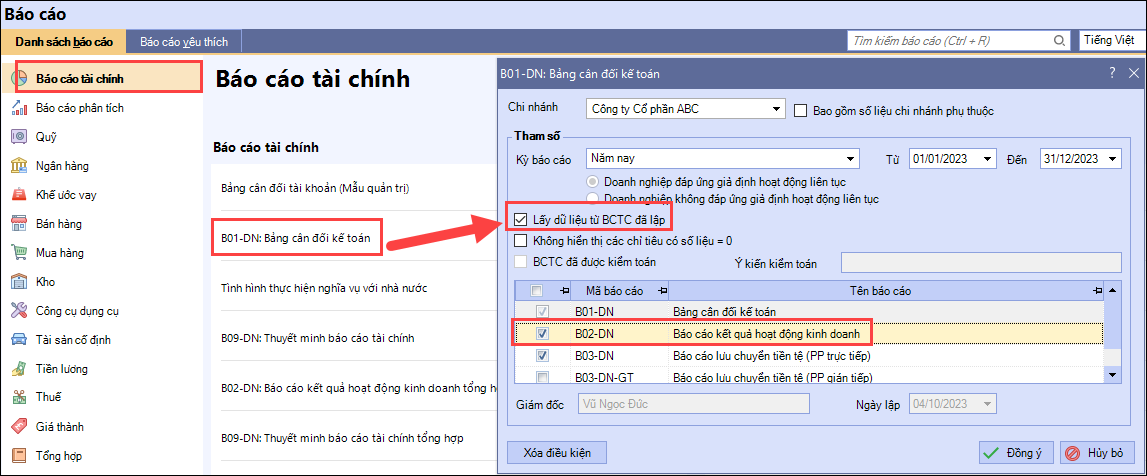Check Không hiển thị các chỉ tiêu có số liệu = 0
1147x476 pixels.
click(520, 240)
